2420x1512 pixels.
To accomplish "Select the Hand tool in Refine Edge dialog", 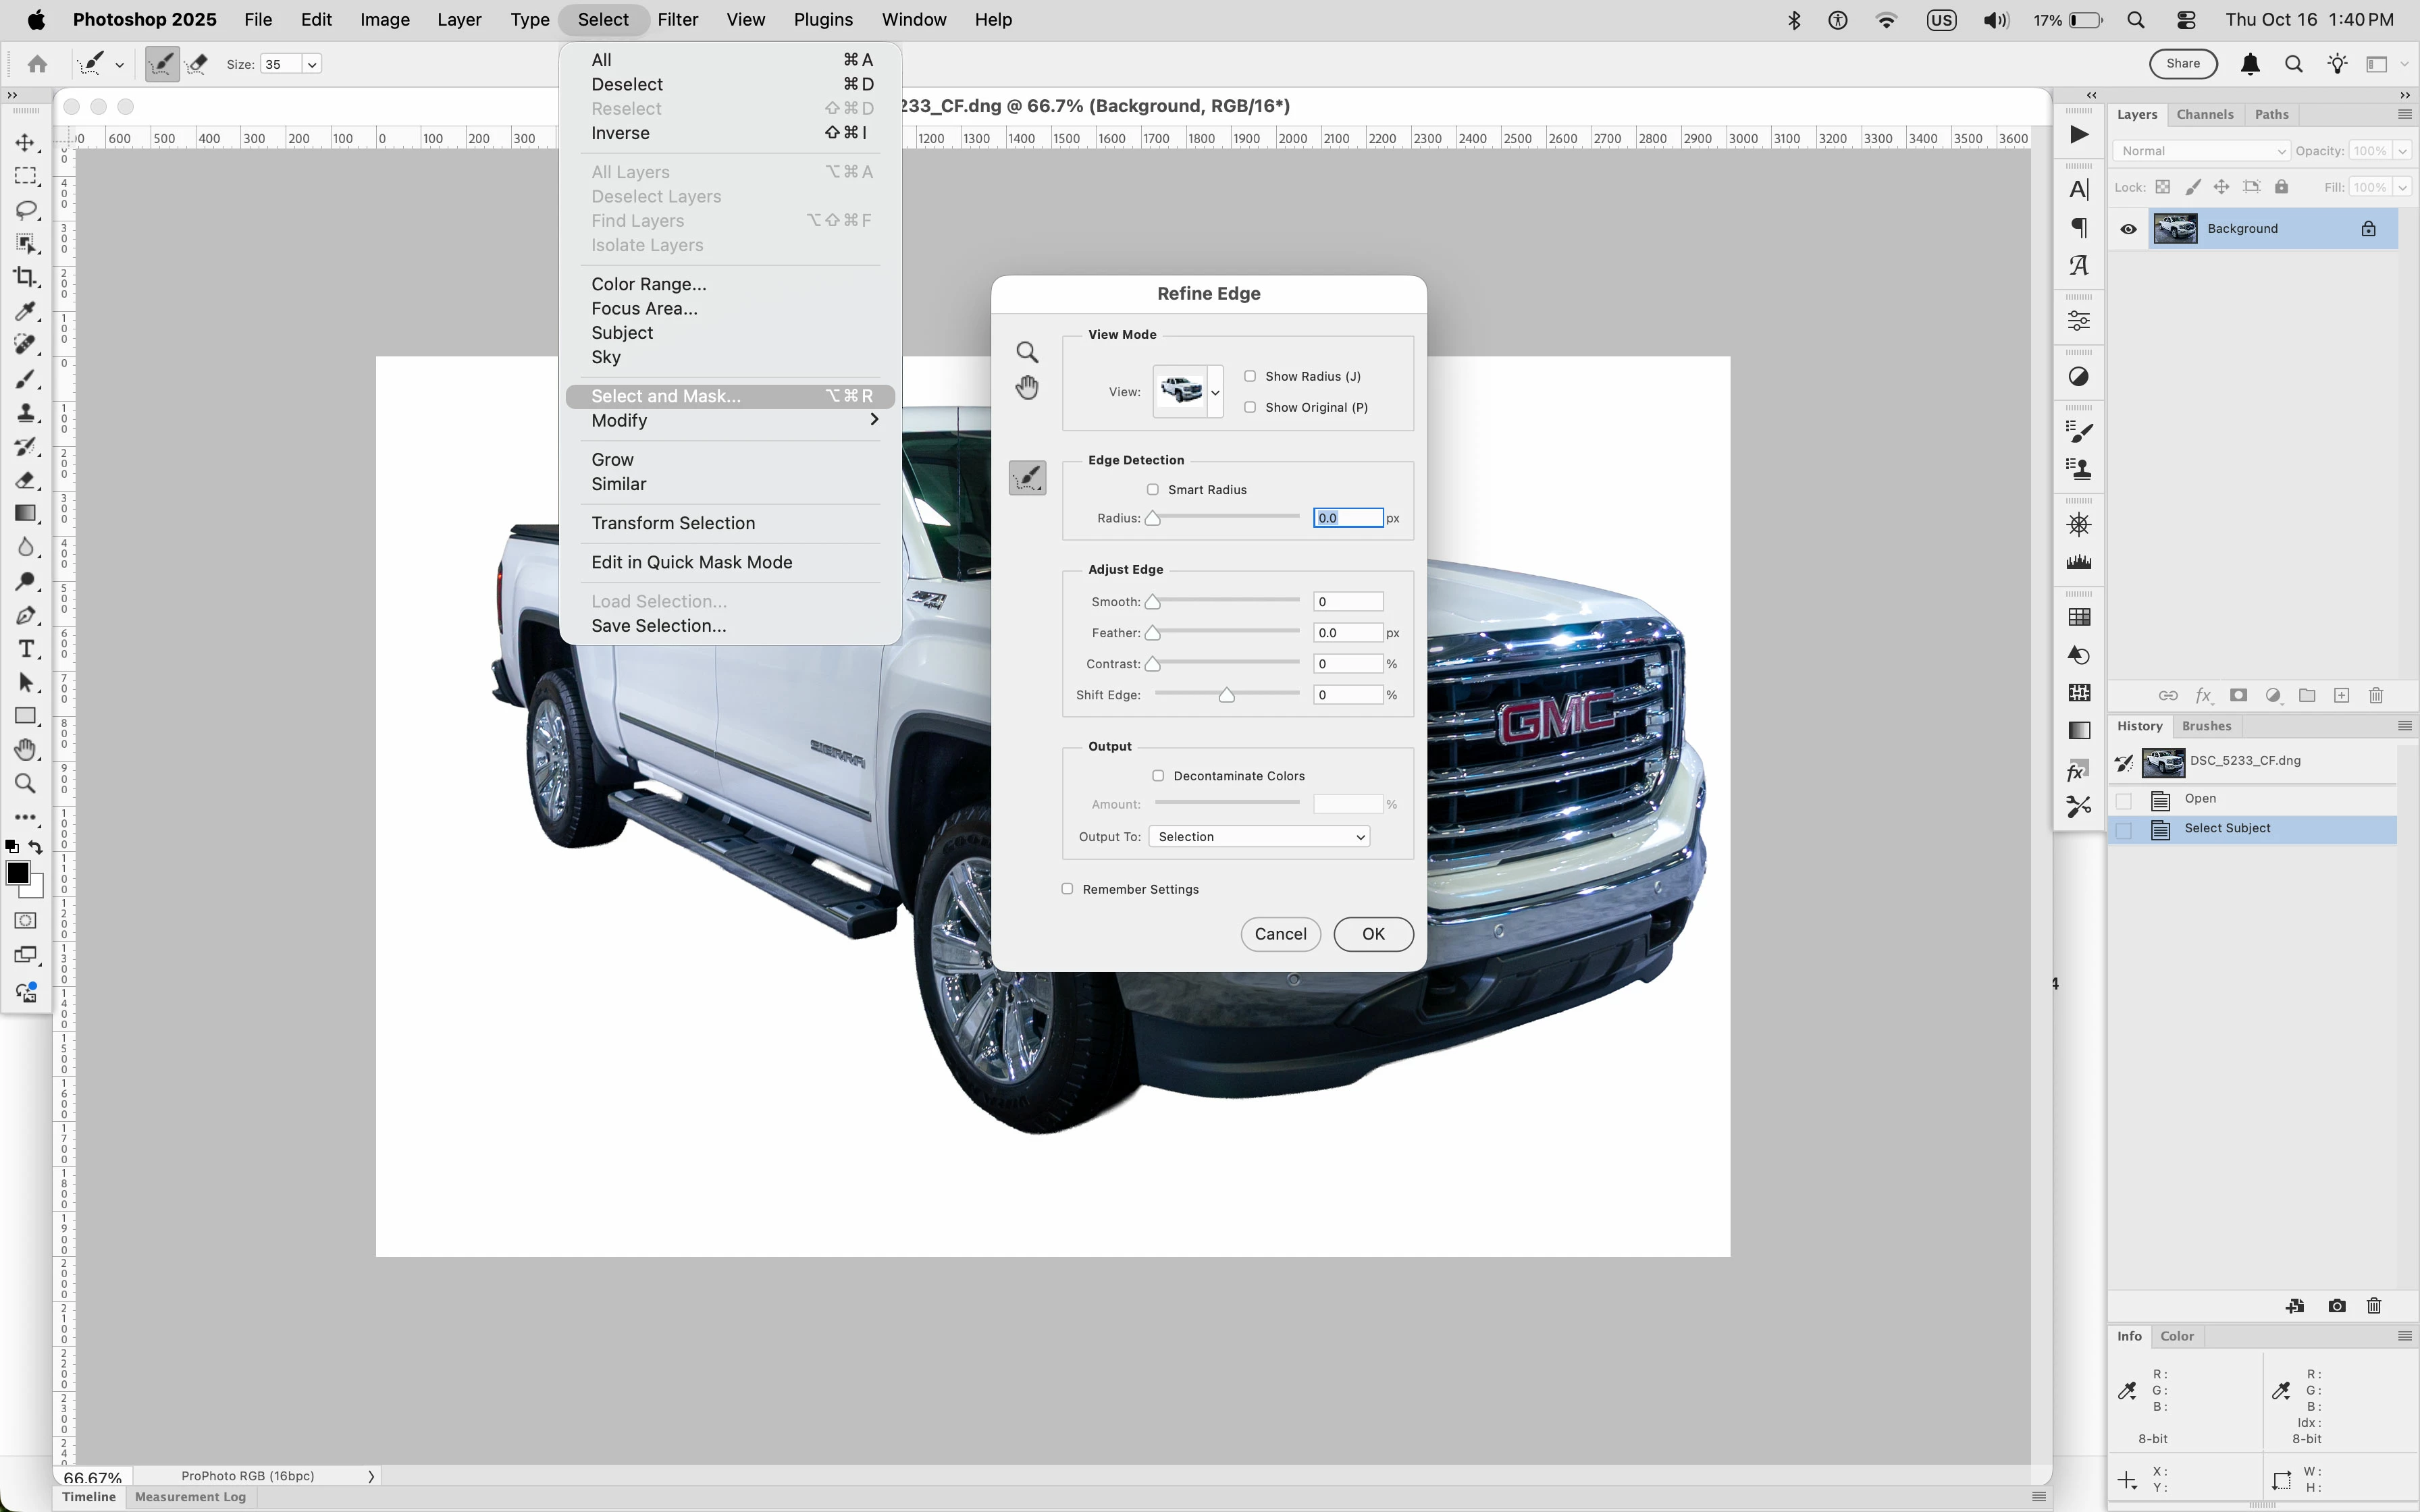I will (x=1027, y=388).
